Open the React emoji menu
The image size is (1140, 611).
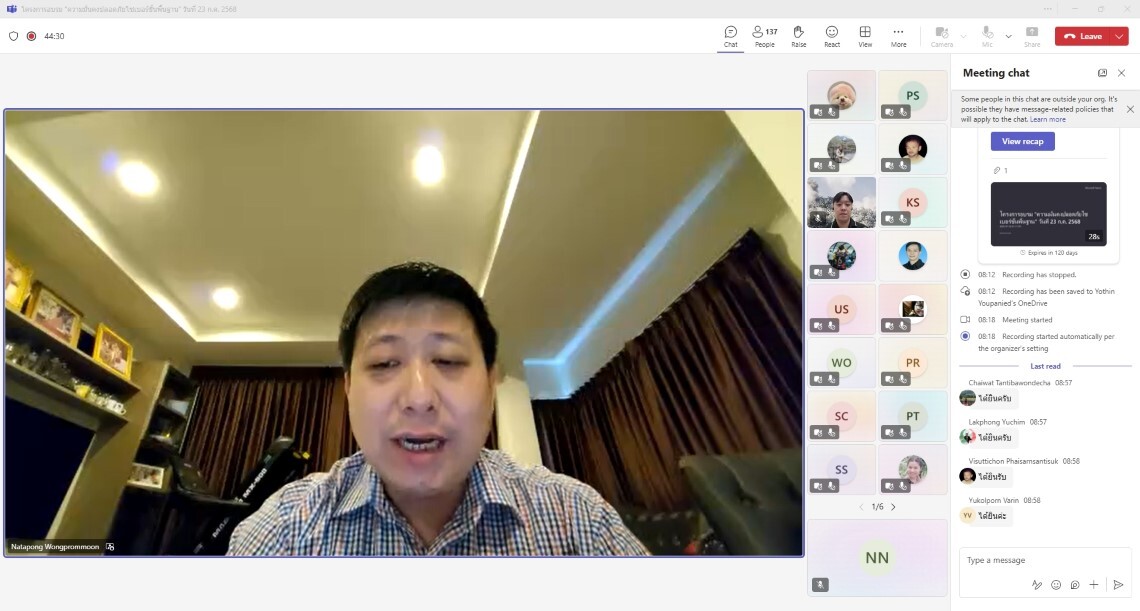(831, 36)
